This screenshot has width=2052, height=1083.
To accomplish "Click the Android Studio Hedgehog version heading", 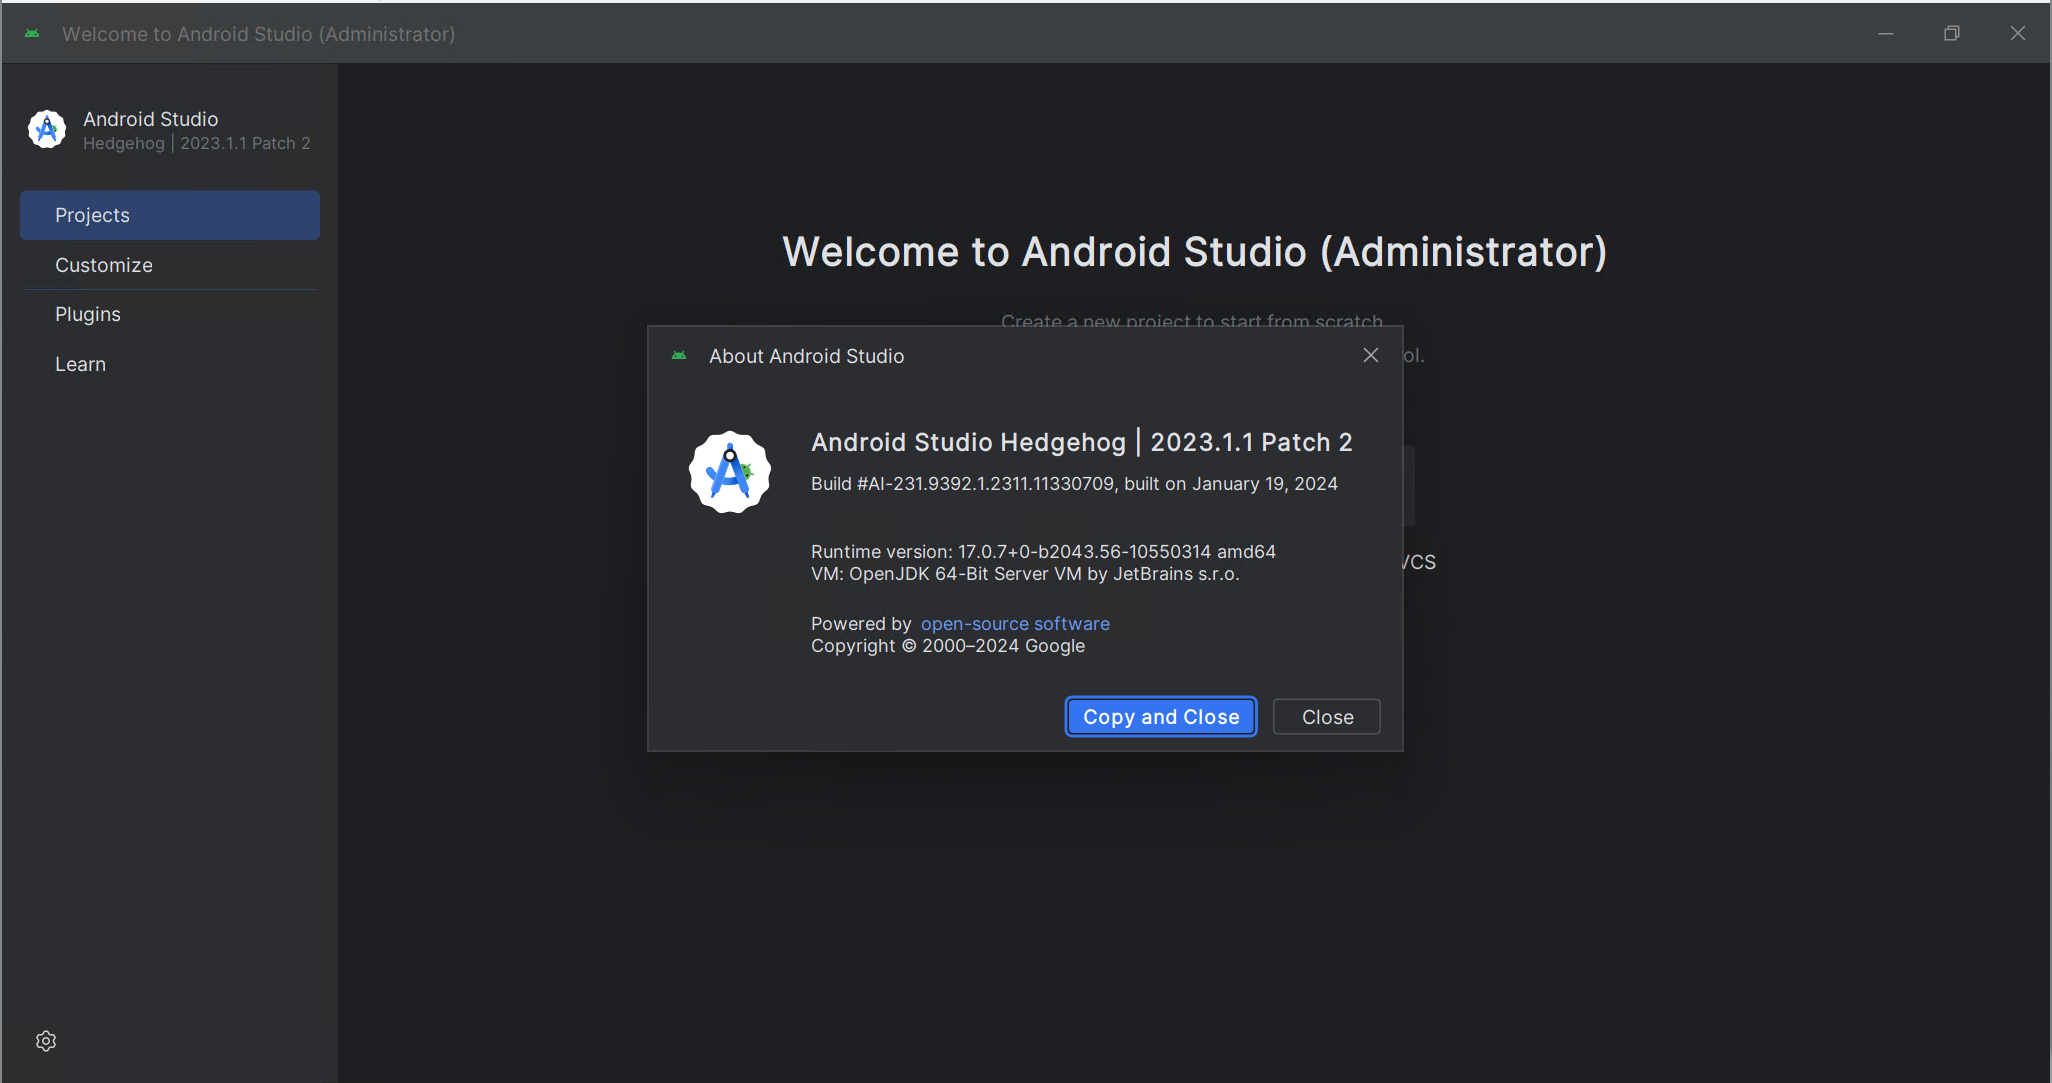I will click(x=1081, y=442).
